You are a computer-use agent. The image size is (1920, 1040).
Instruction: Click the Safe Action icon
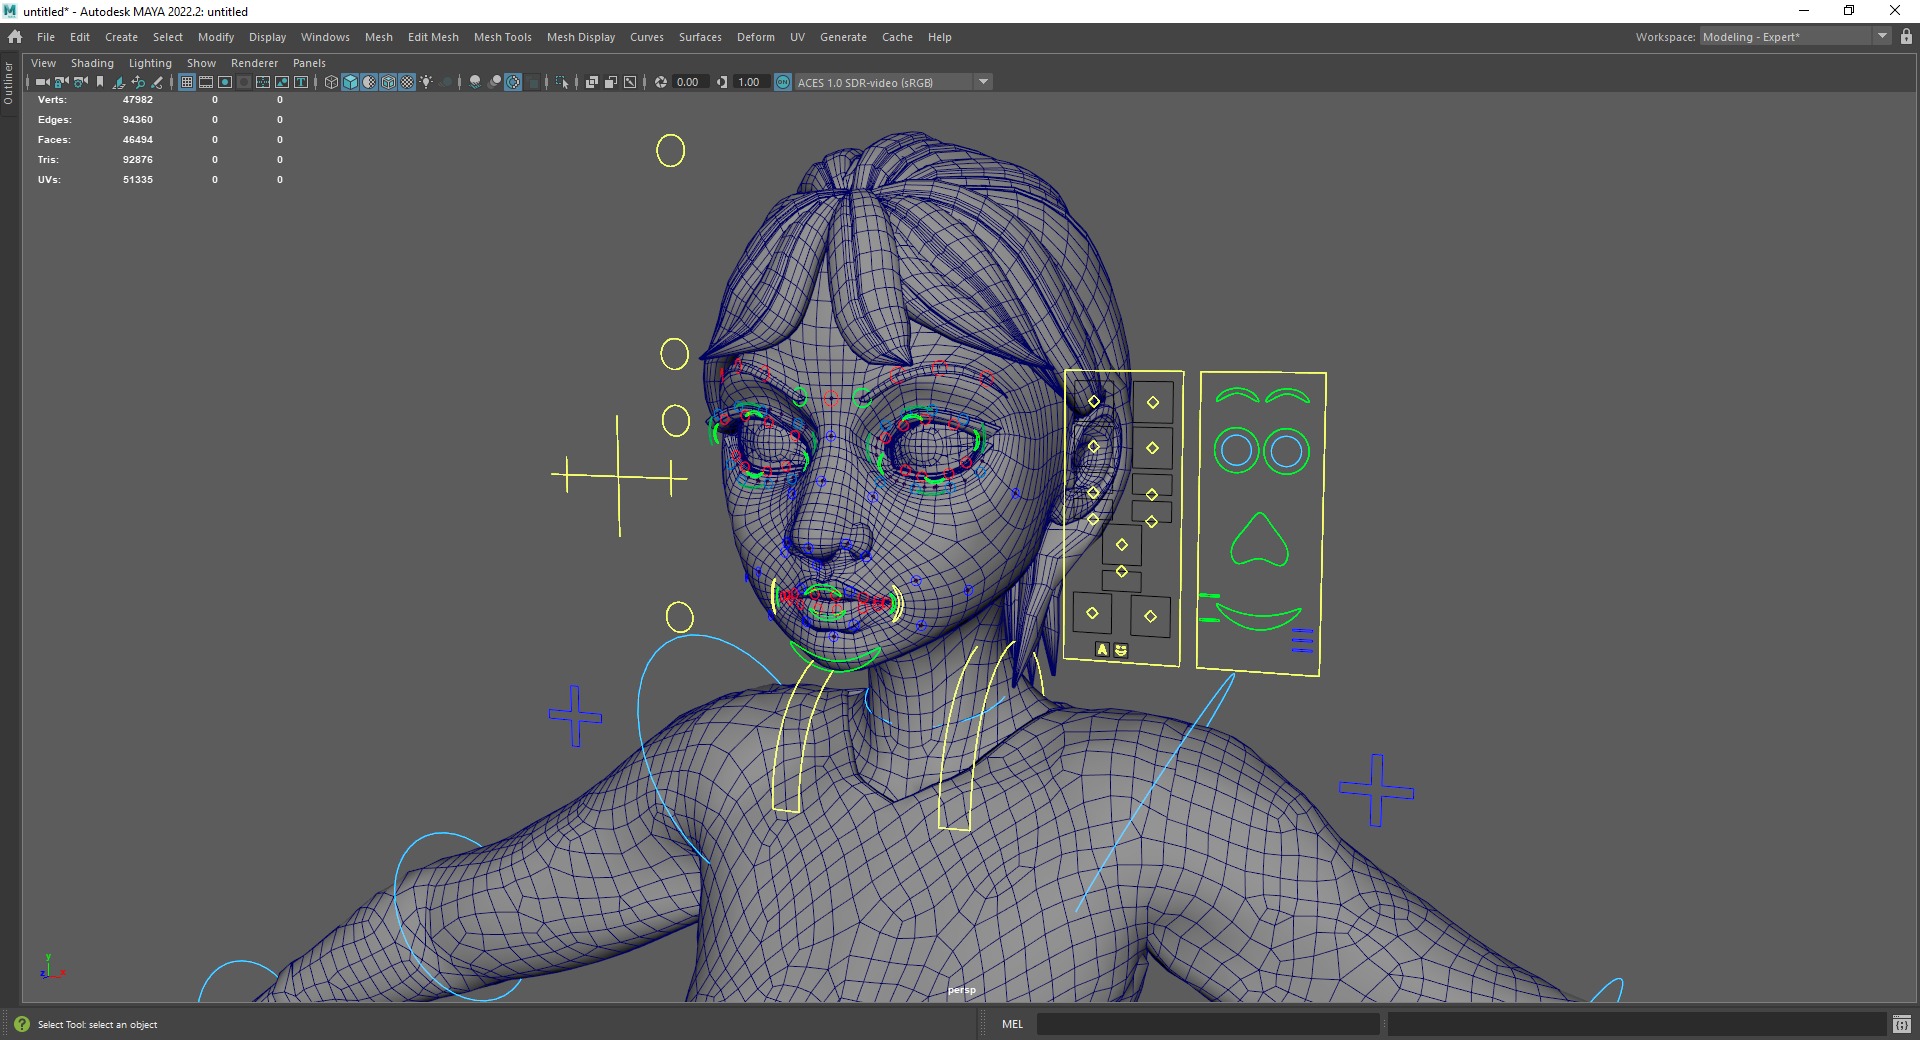pos(282,82)
